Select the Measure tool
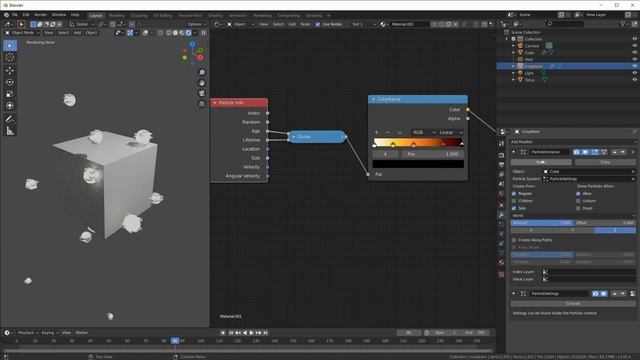Viewport: 640px width, 360px height. (x=10, y=131)
